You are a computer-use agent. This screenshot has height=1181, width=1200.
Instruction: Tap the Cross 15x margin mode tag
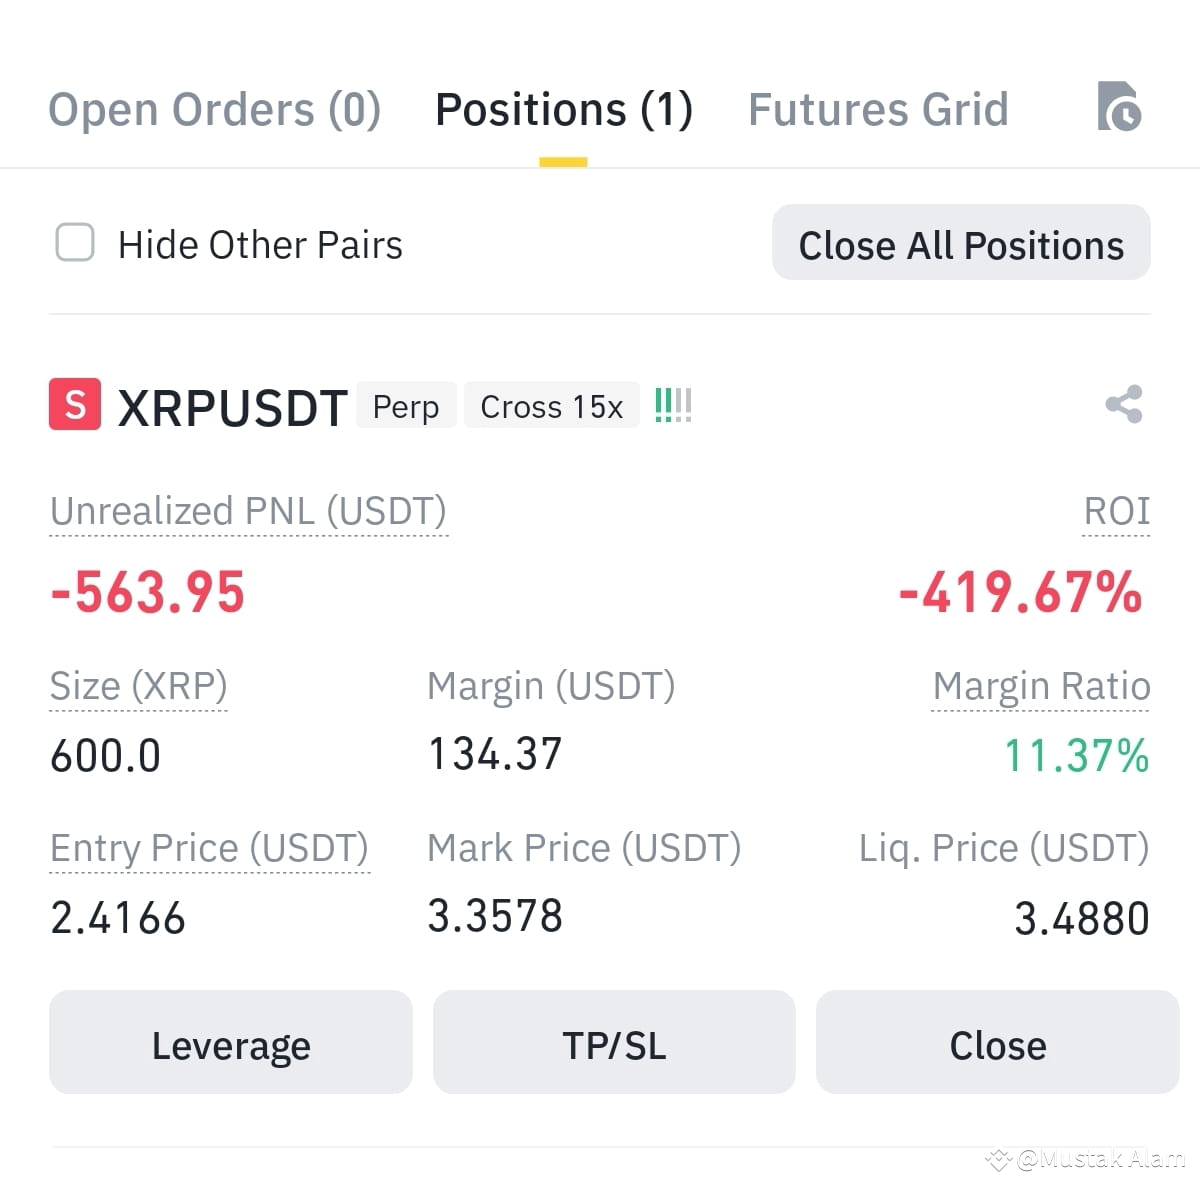tap(552, 406)
